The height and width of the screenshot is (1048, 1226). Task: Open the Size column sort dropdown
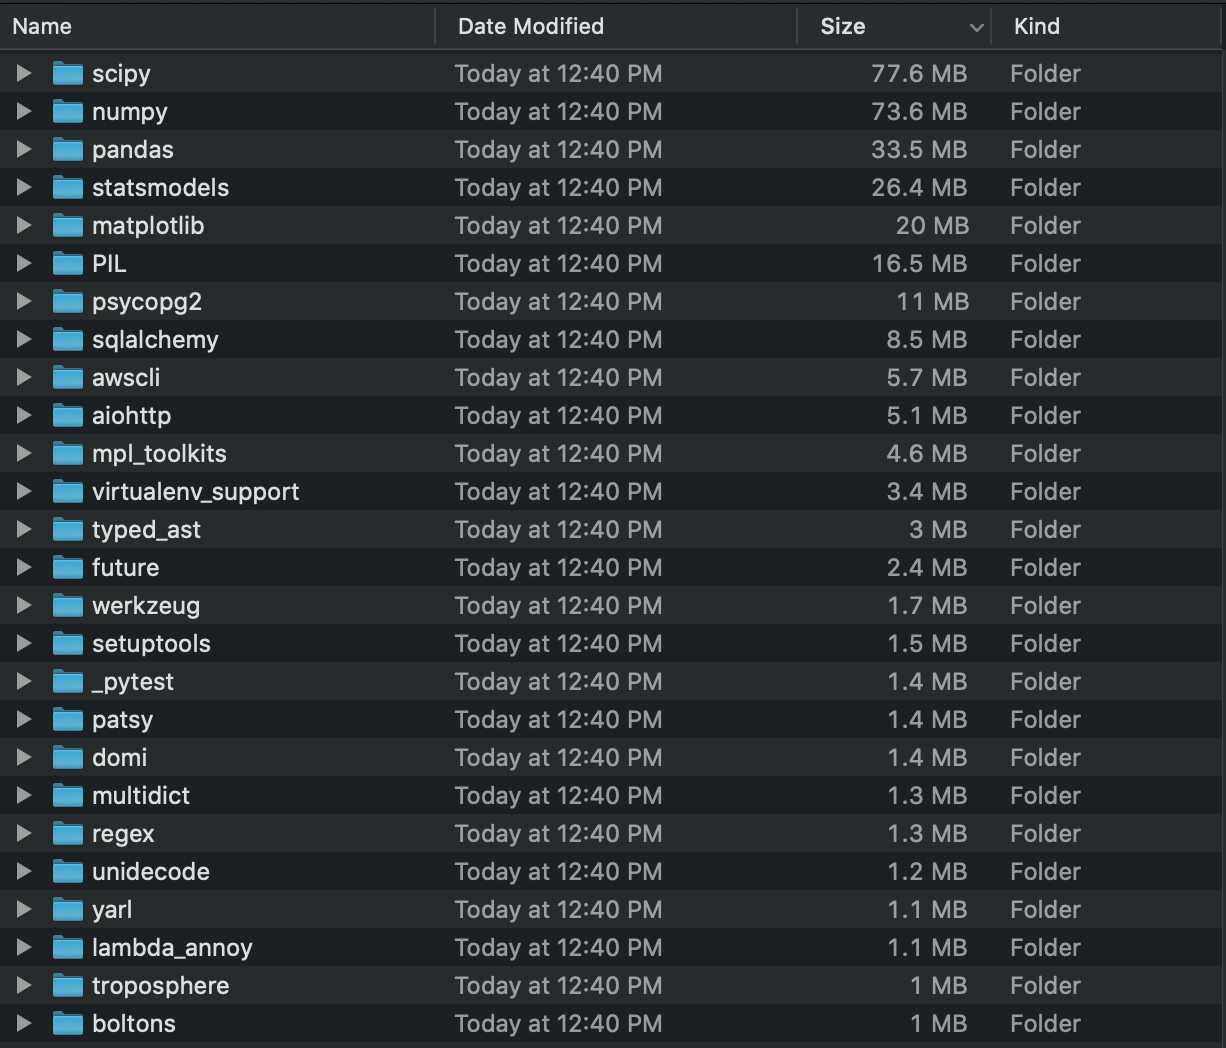pyautogui.click(x=977, y=26)
